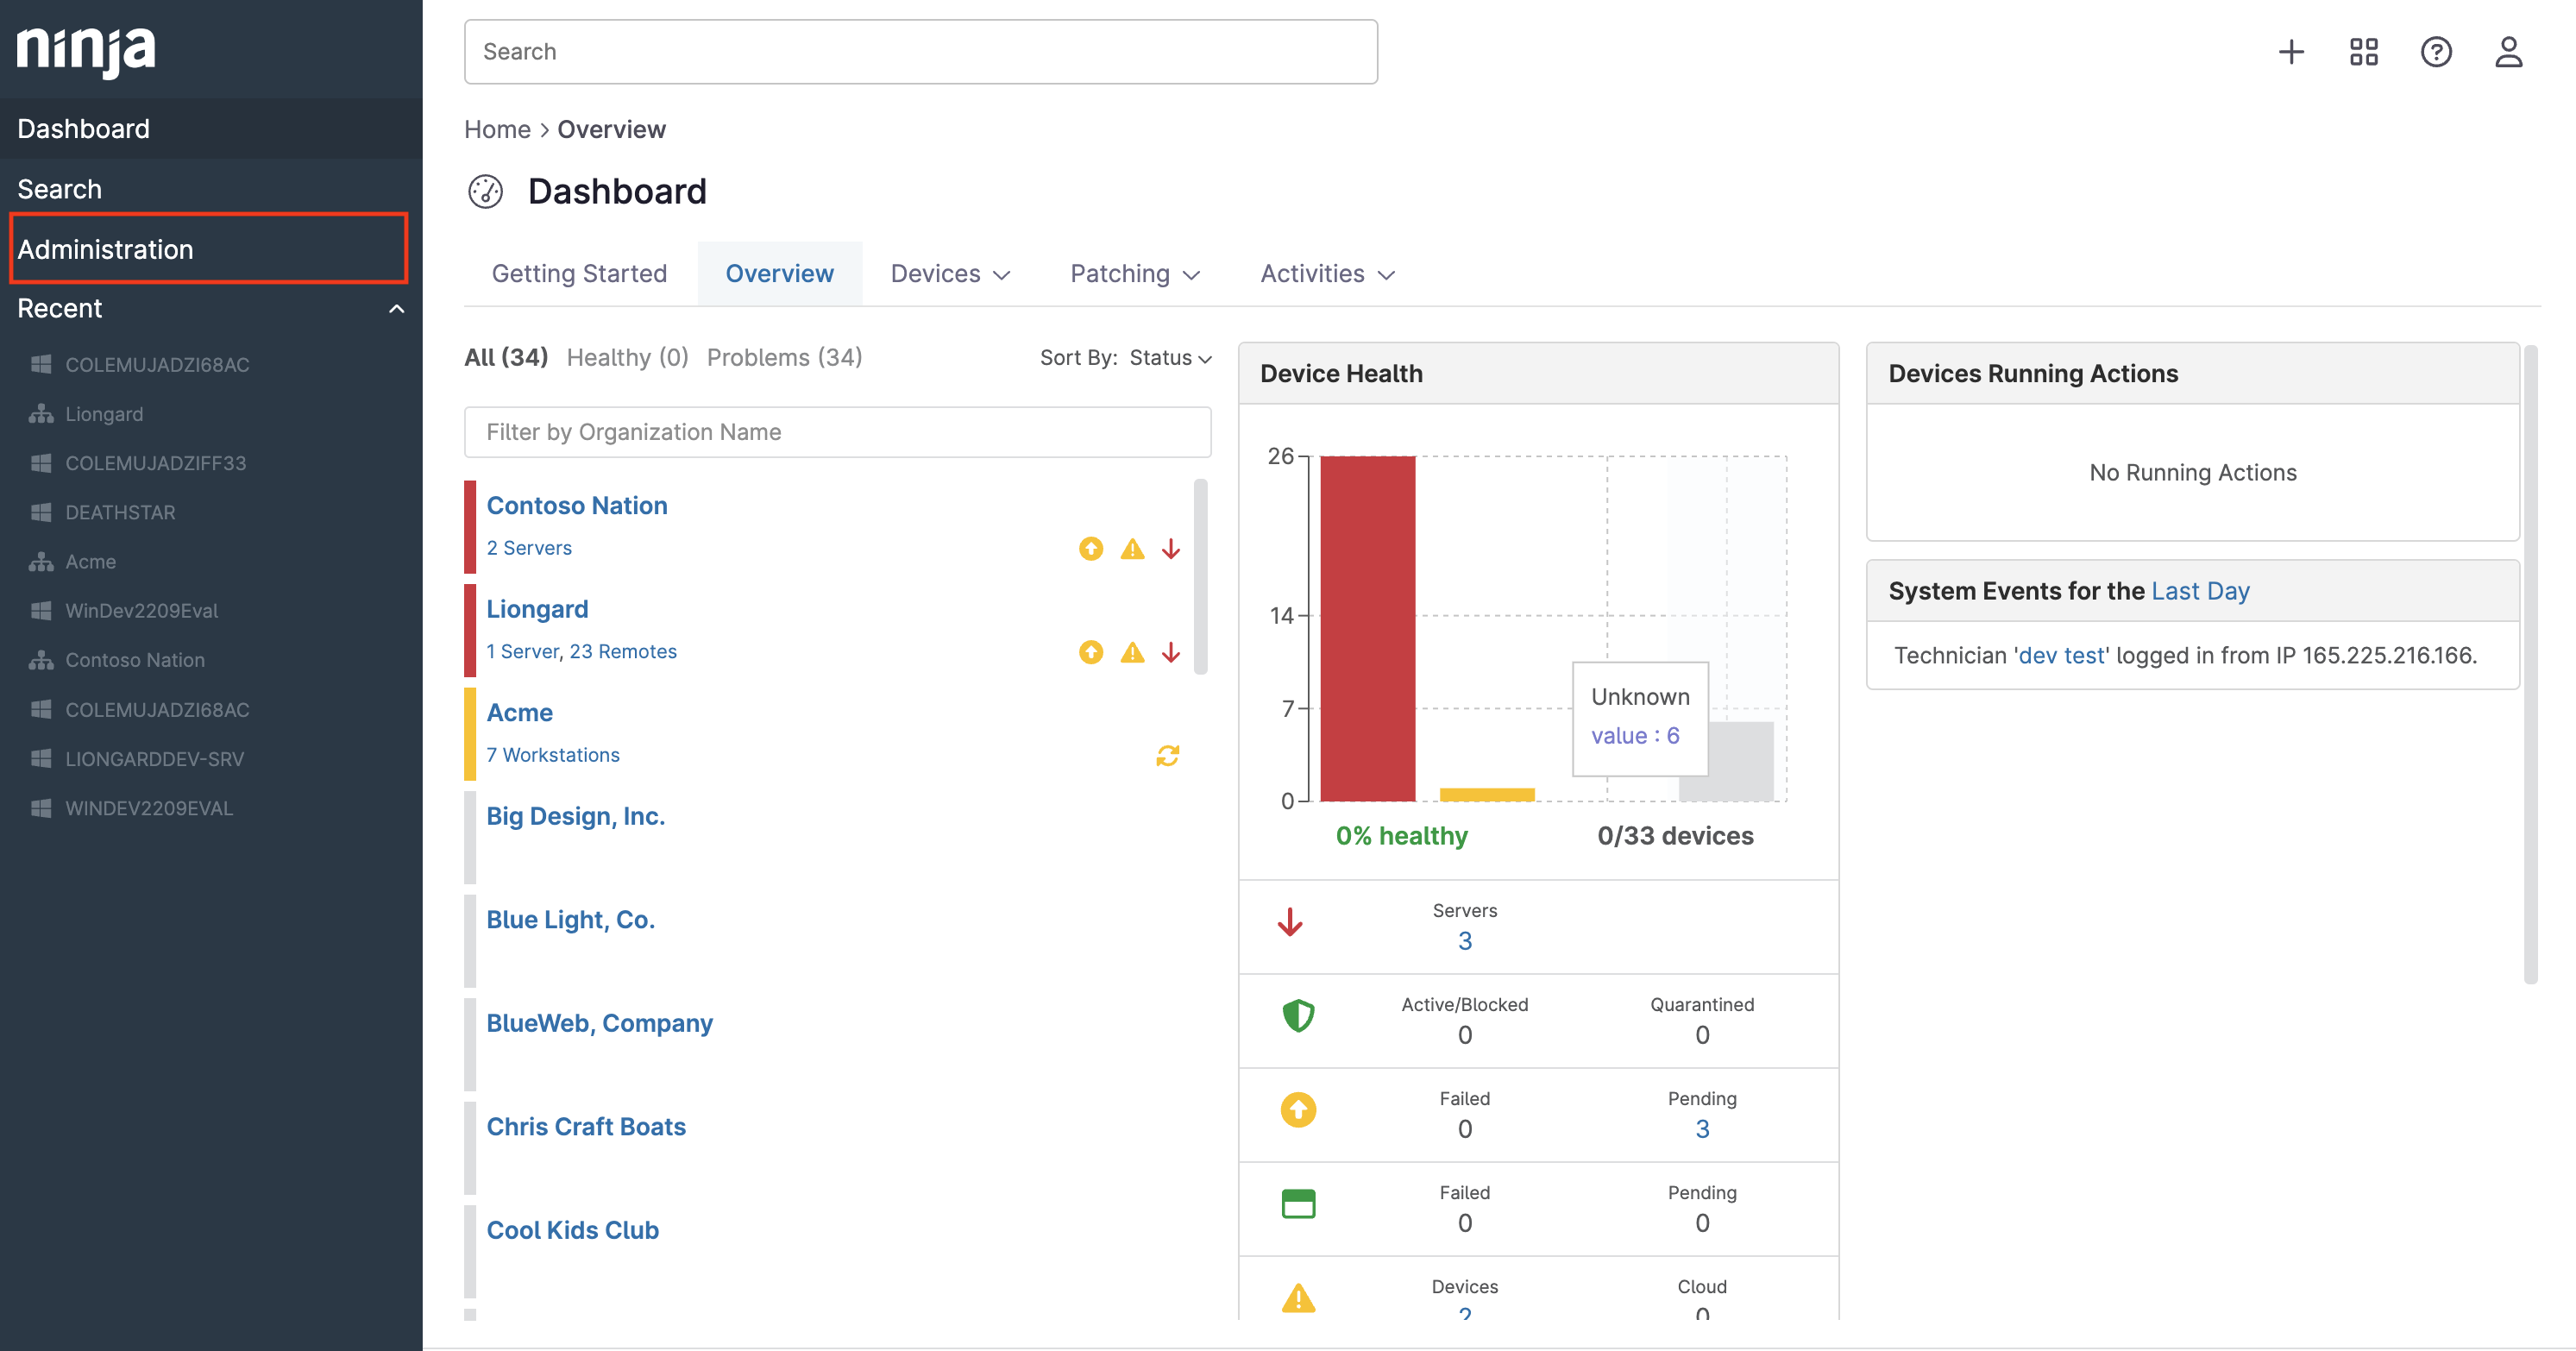Click the red bar in Device Health chart

(x=1367, y=628)
